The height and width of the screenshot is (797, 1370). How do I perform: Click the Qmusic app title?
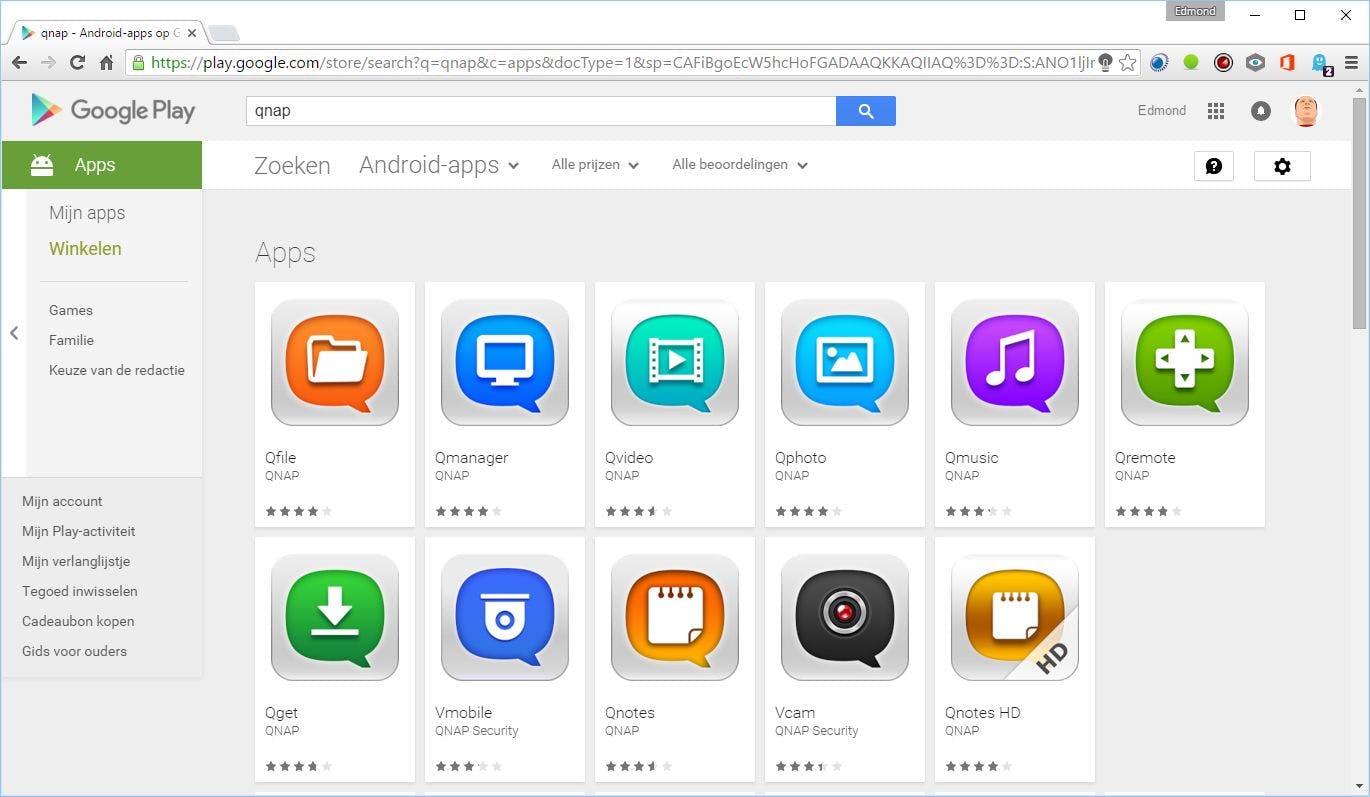point(971,458)
